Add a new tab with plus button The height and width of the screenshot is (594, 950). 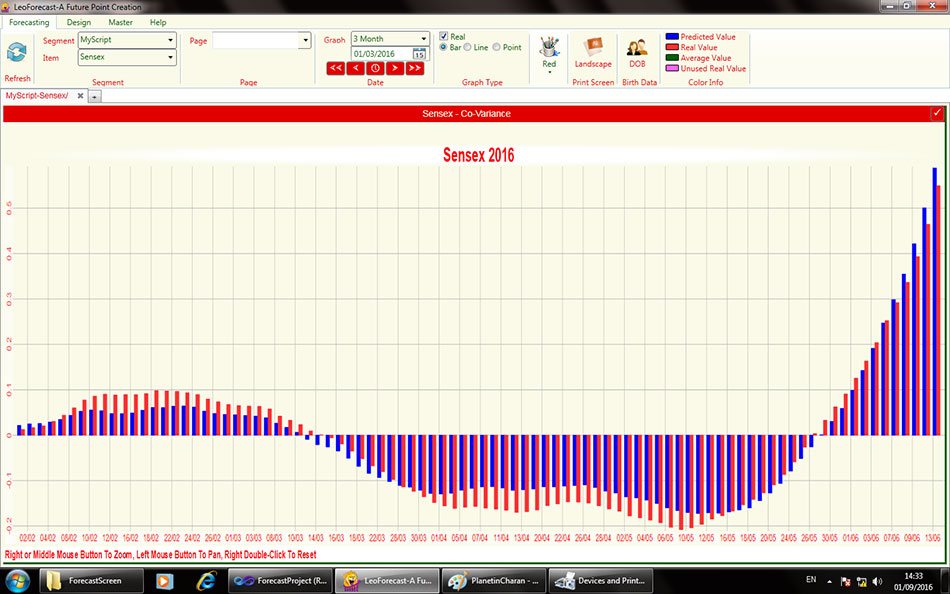(95, 96)
